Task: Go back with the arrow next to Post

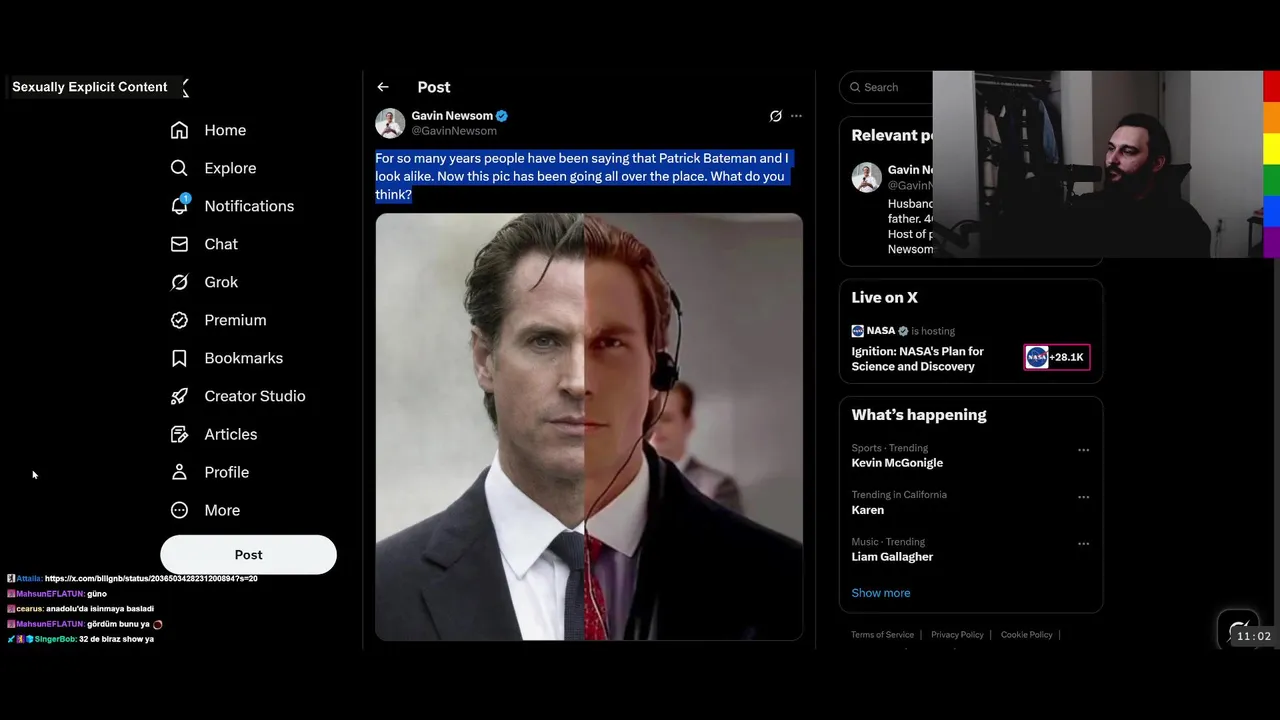Action: [x=383, y=87]
